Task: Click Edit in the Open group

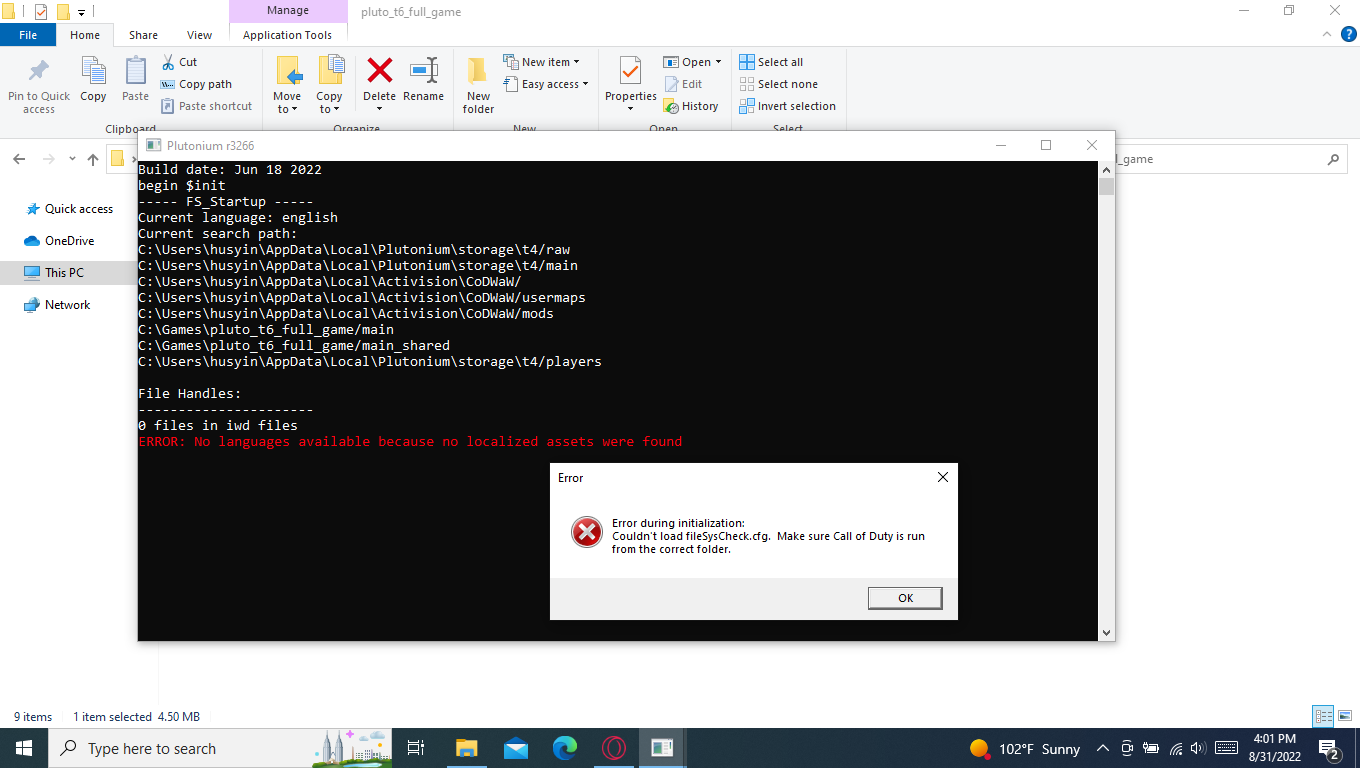Action: (683, 84)
